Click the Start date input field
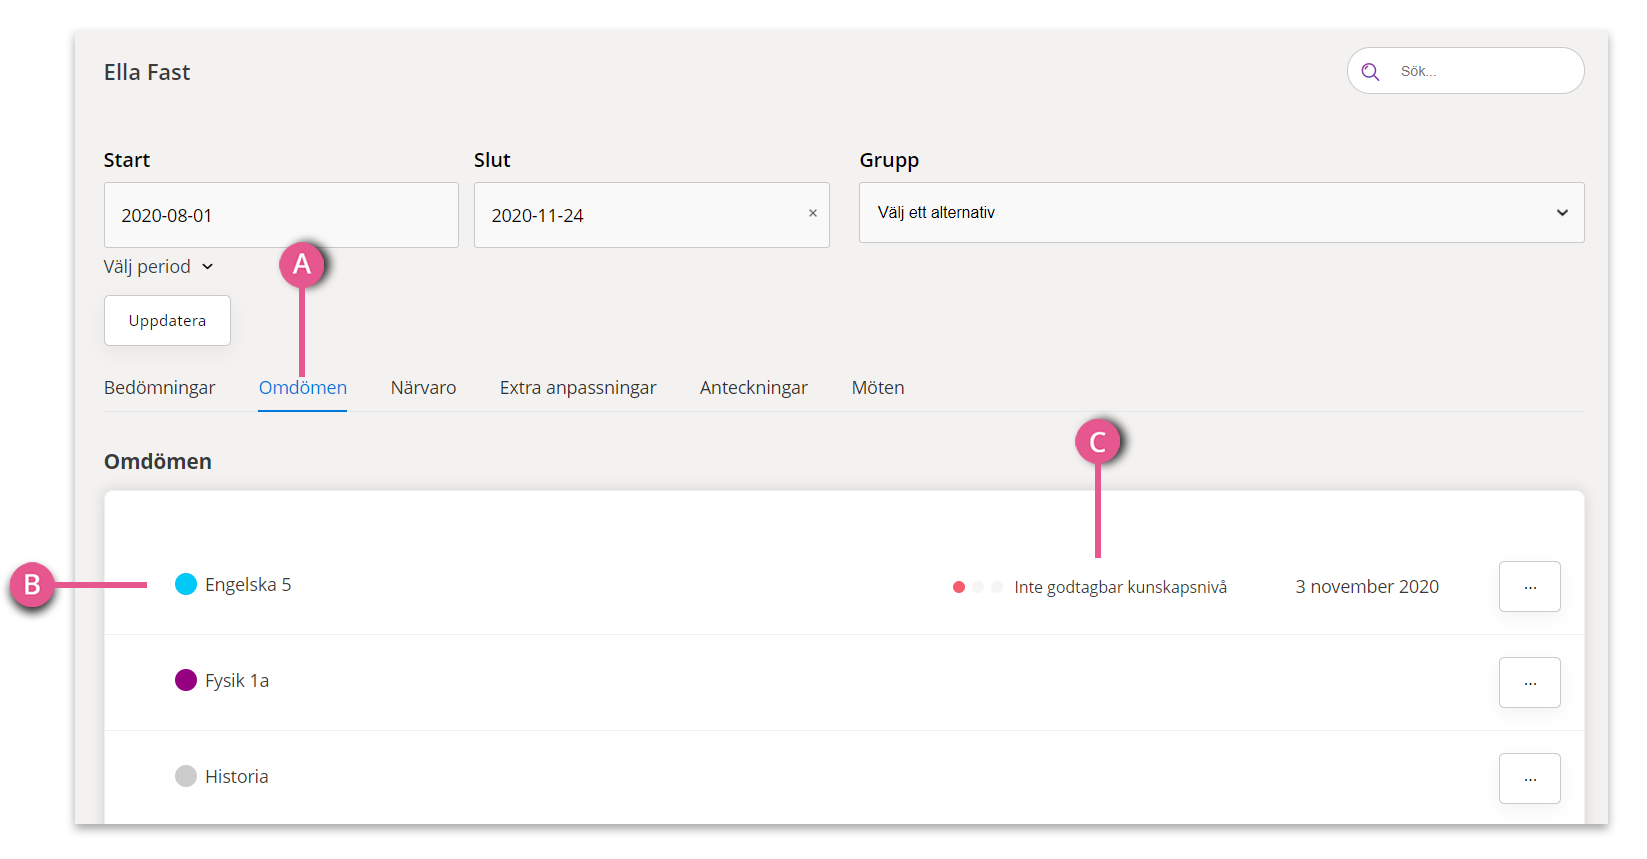 281,215
